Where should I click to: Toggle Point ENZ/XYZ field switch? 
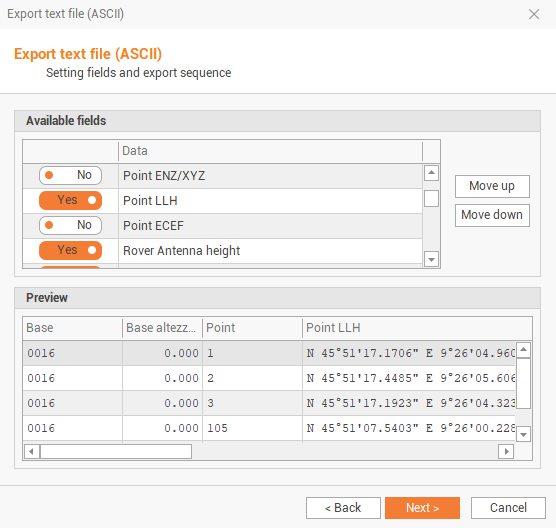point(70,176)
